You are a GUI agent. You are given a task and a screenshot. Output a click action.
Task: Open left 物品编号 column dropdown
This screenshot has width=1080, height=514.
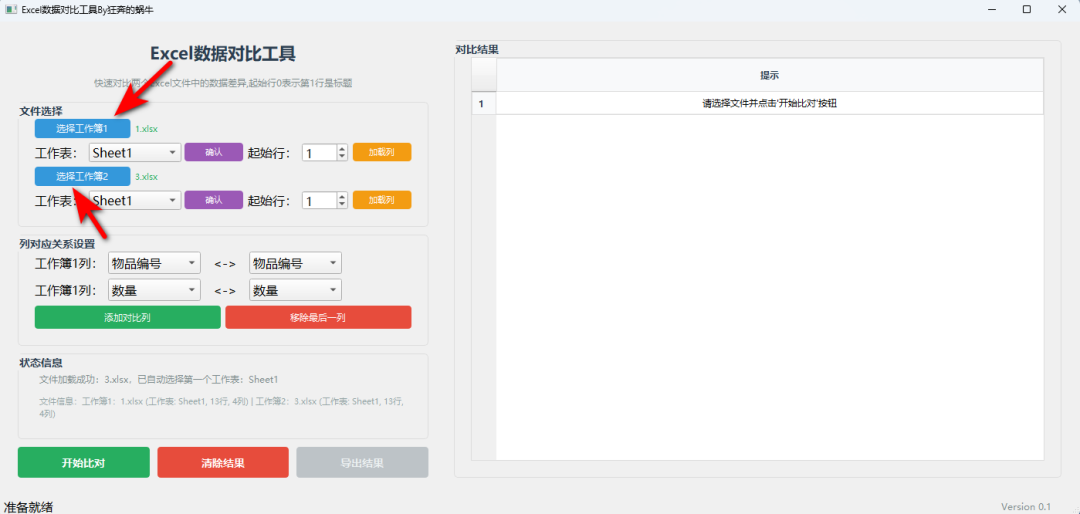[x=154, y=263]
